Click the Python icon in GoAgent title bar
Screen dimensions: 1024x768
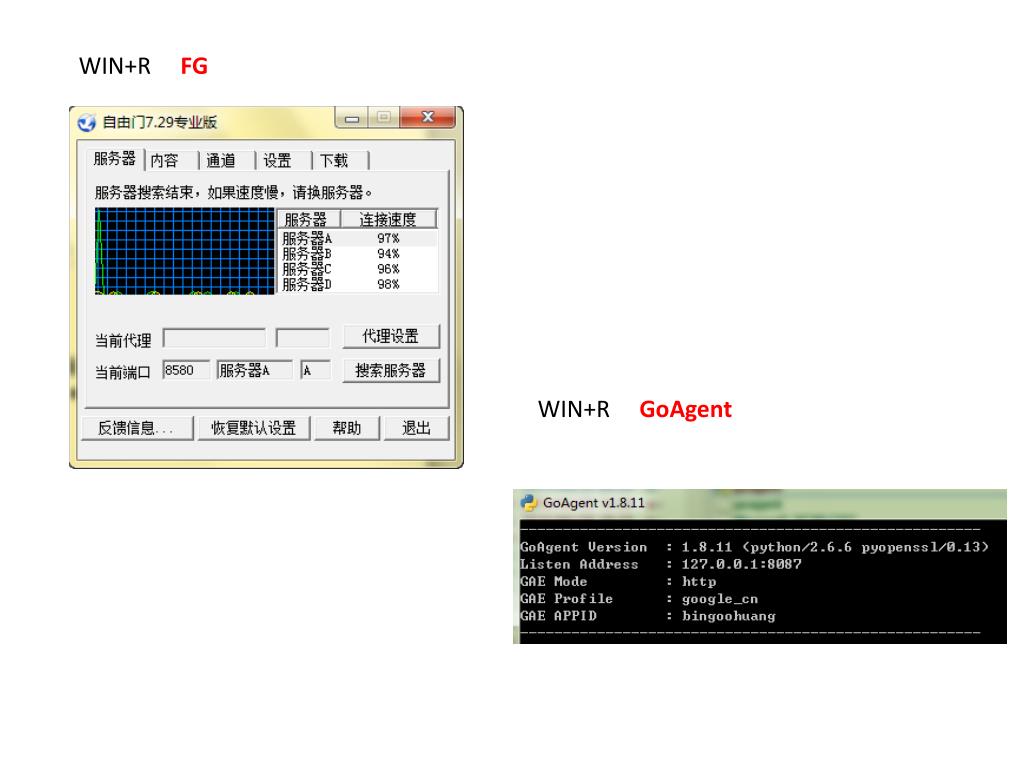pos(528,502)
